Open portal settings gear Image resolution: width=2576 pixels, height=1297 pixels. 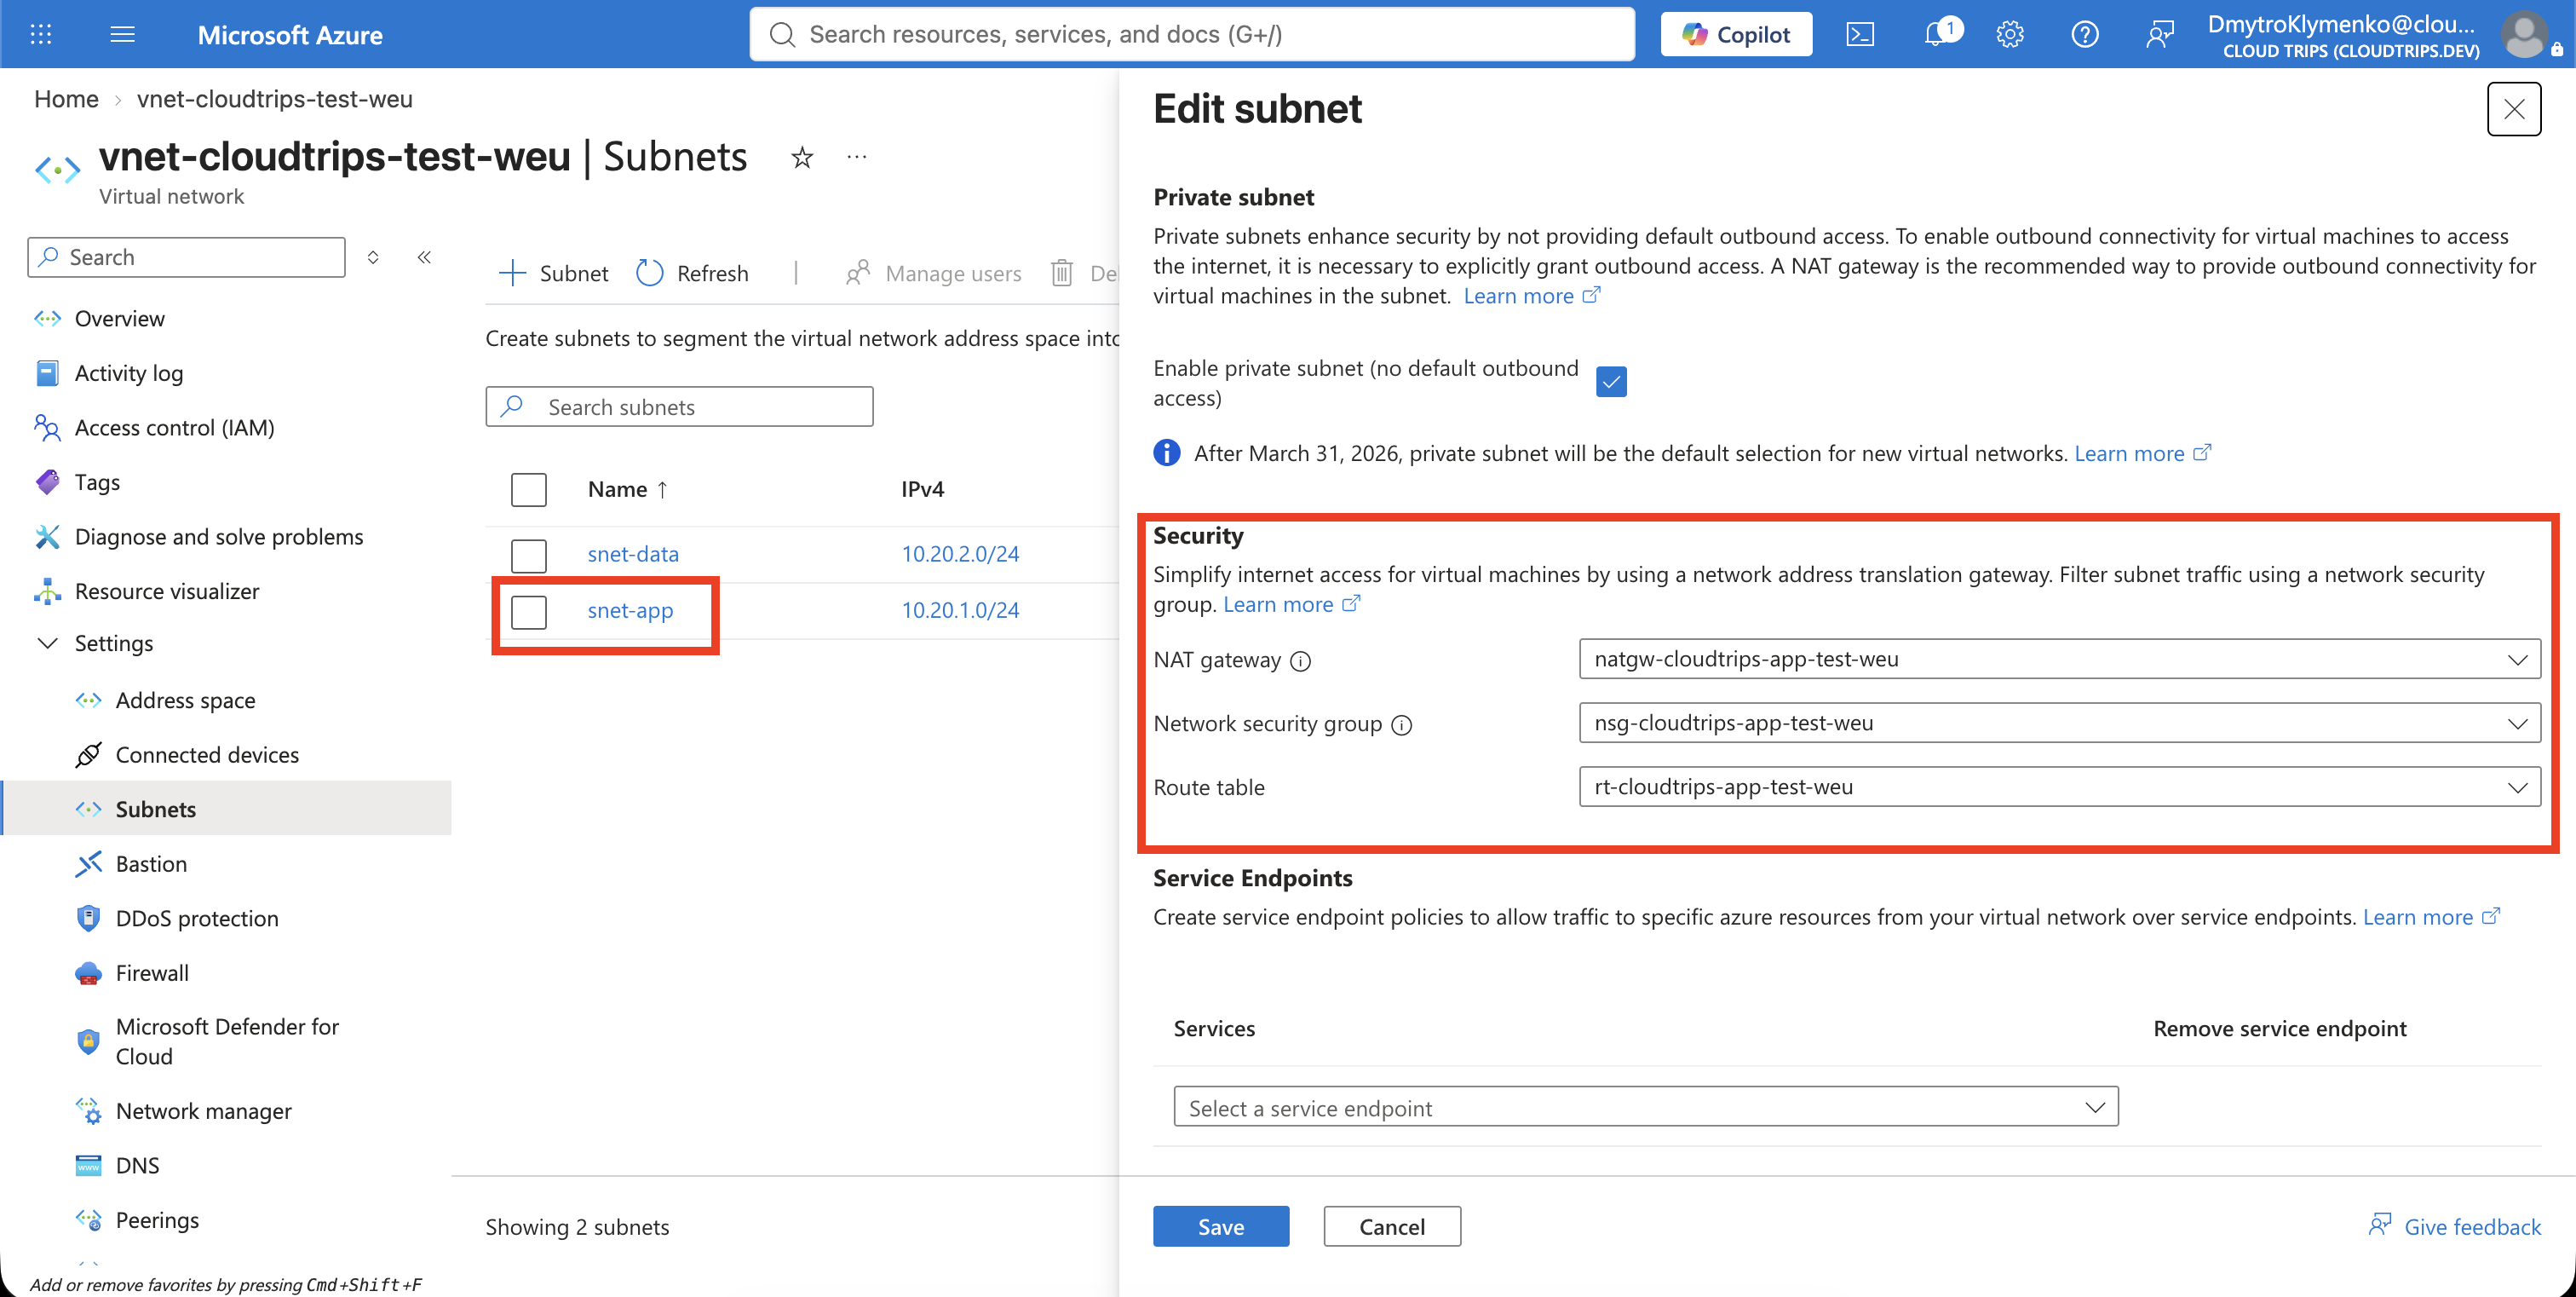click(2010, 34)
